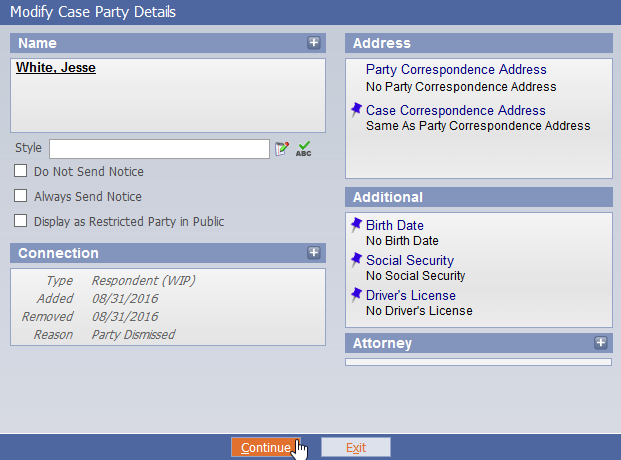Open the Case Correspondence Address link
This screenshot has width=621, height=460.
point(455,111)
